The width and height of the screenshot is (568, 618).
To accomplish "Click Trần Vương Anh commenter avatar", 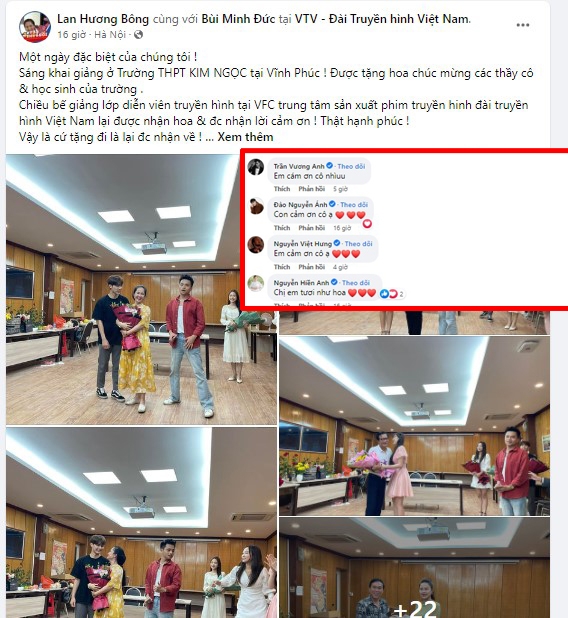I will click(255, 167).
